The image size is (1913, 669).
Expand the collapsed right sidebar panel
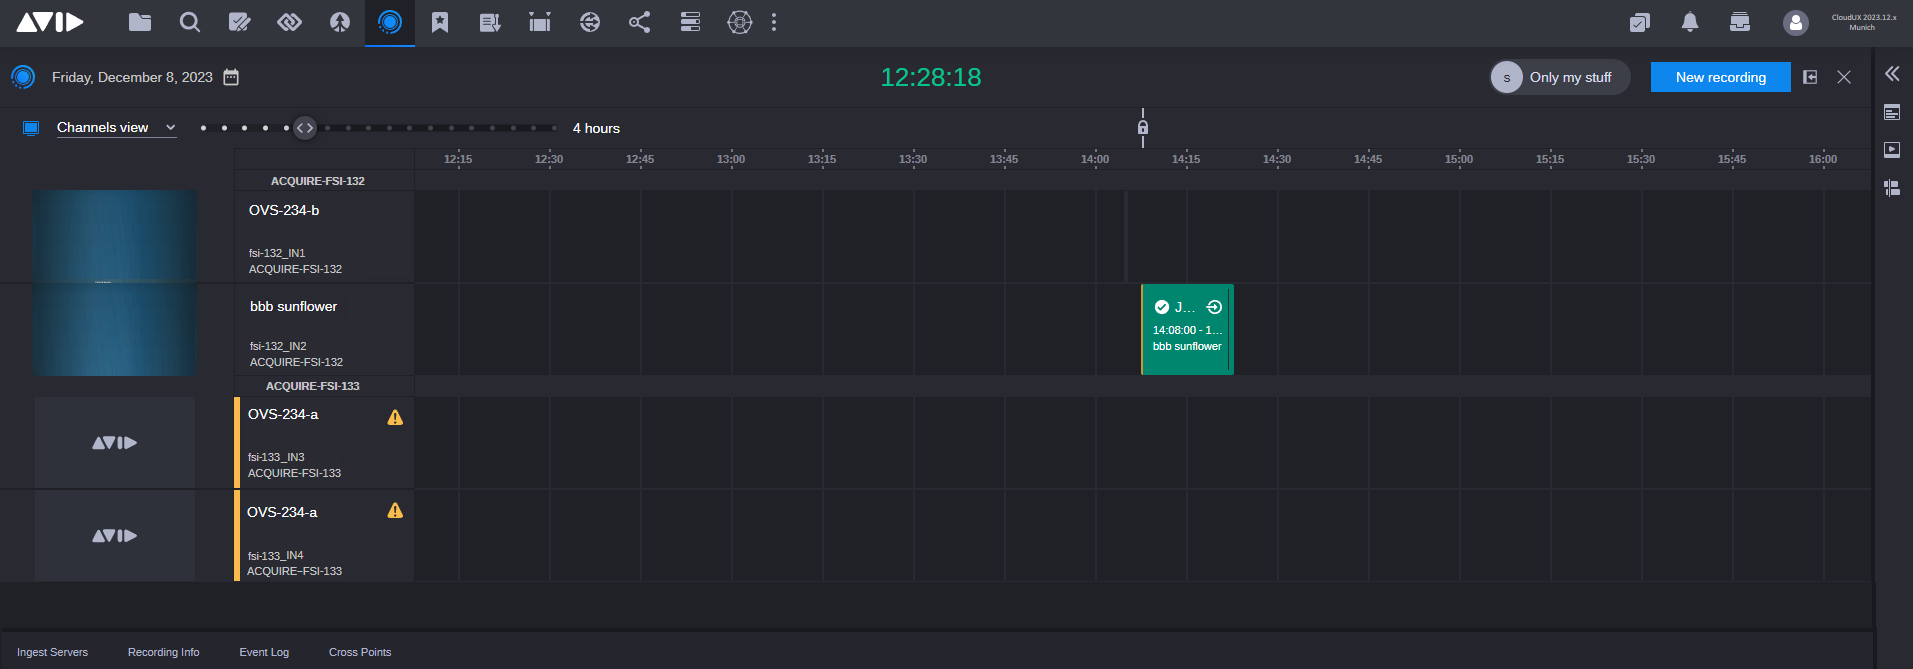[x=1892, y=74]
